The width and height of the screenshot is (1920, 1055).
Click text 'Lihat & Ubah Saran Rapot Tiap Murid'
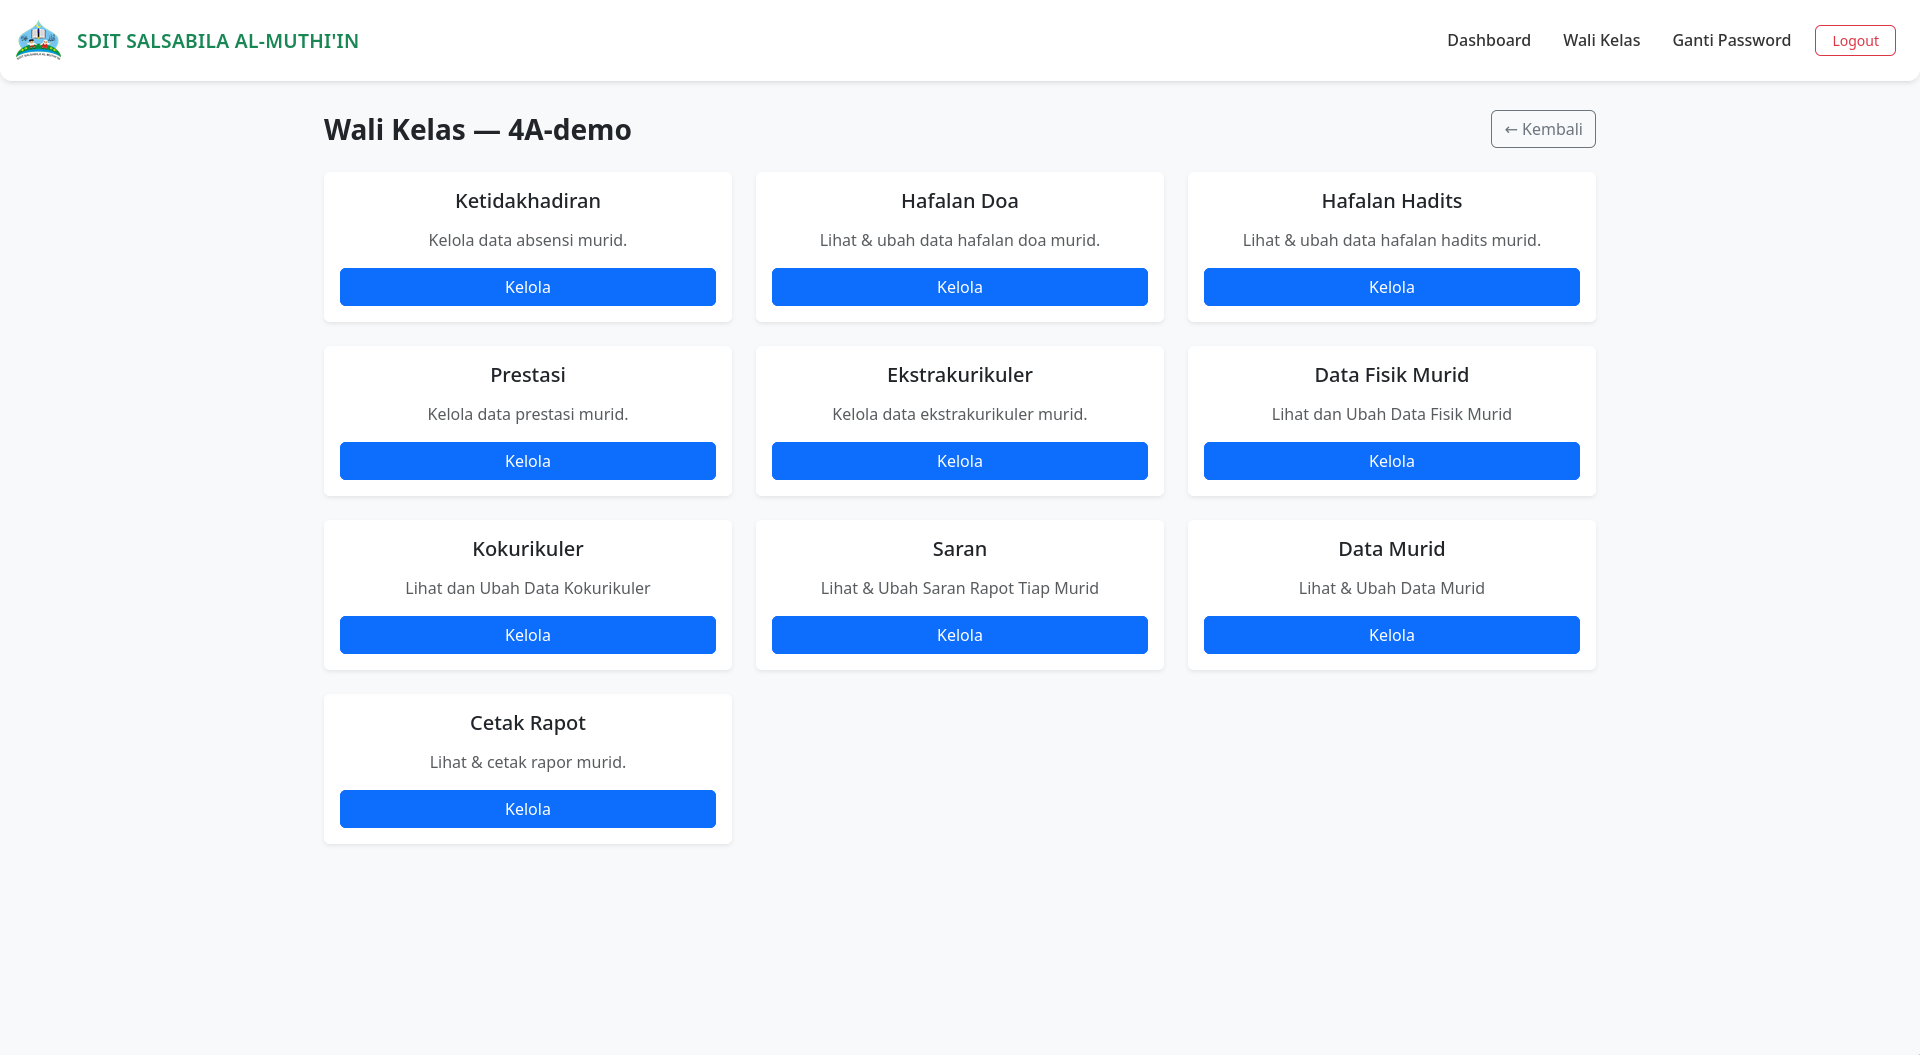point(960,588)
